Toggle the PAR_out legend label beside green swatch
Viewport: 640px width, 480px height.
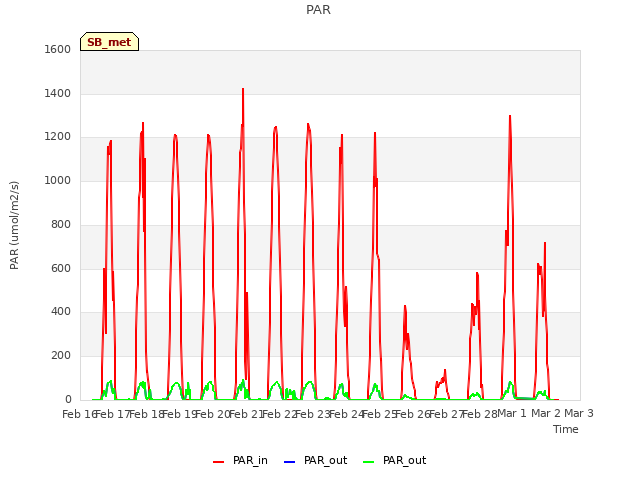(404, 460)
